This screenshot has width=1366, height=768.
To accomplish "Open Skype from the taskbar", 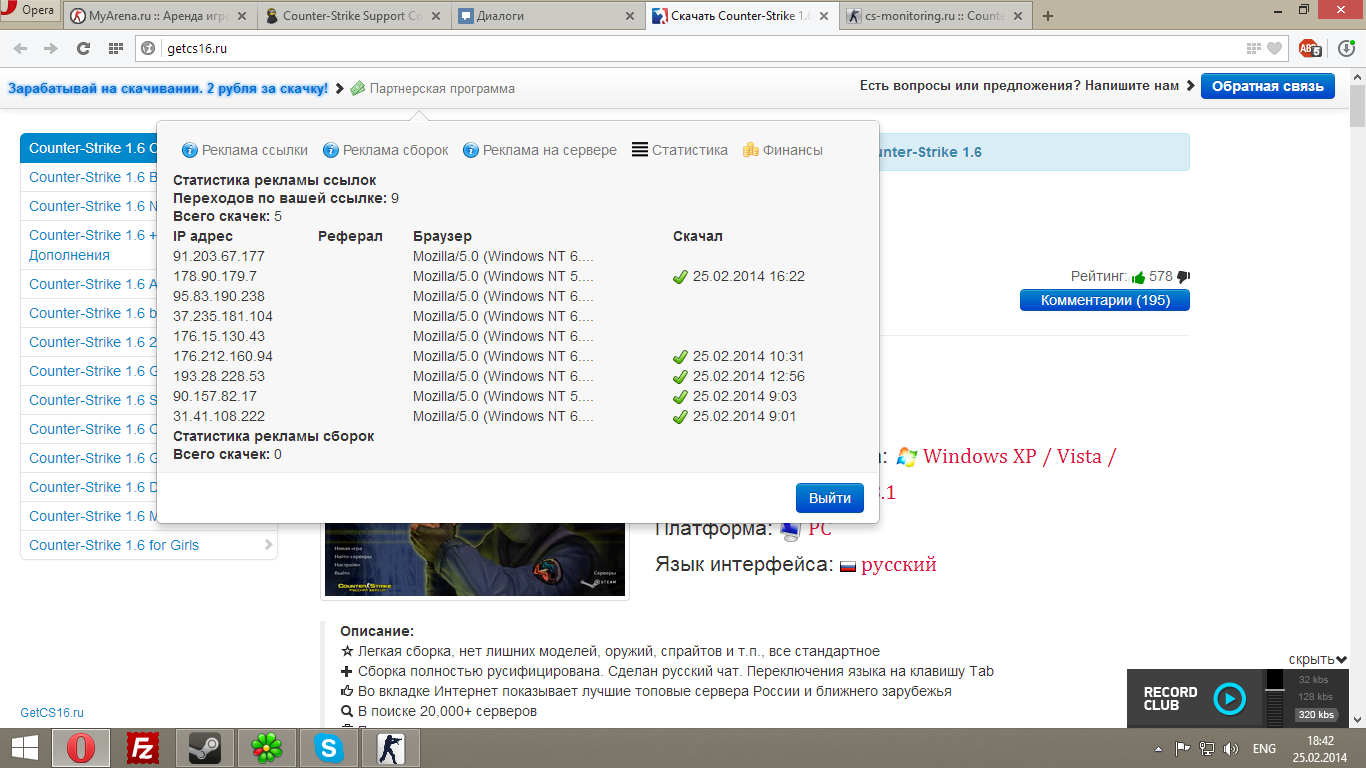I will point(327,748).
